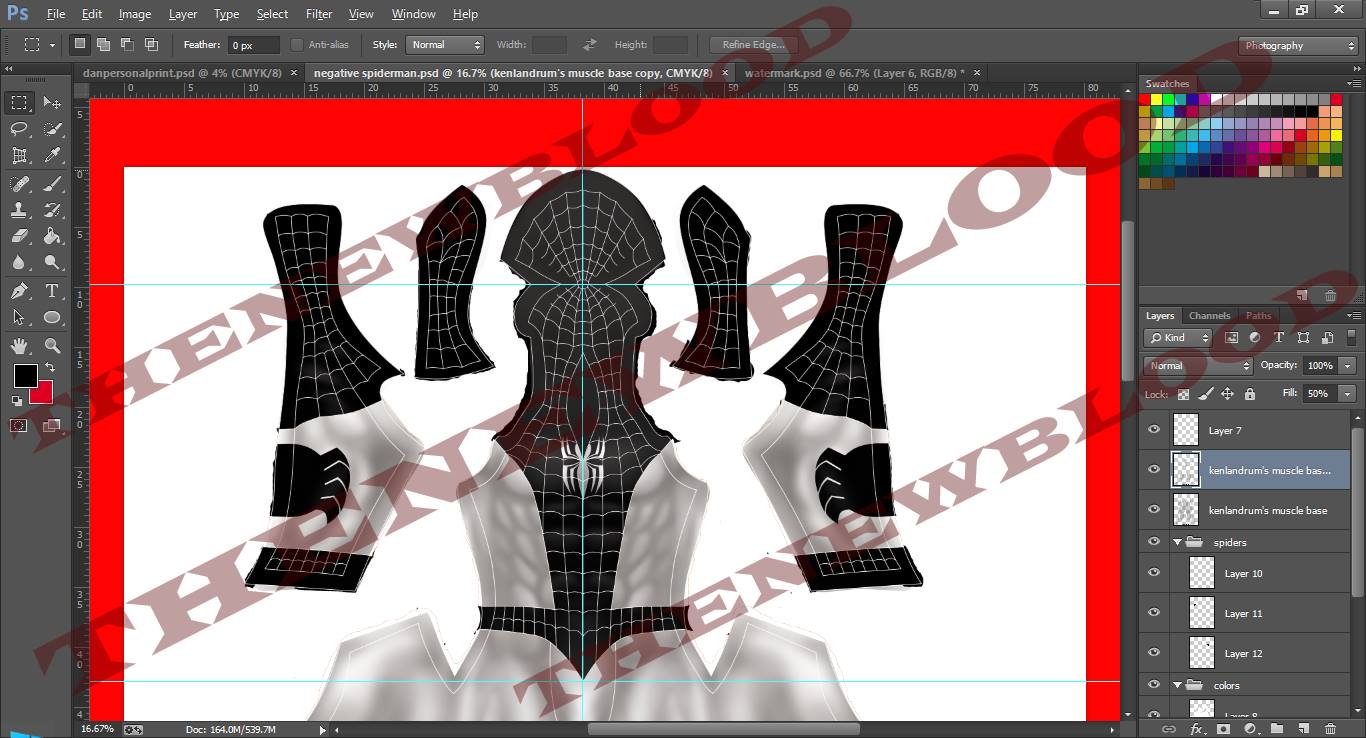This screenshot has width=1366, height=738.
Task: Change screen mode in toolbox
Action: [x=52, y=426]
